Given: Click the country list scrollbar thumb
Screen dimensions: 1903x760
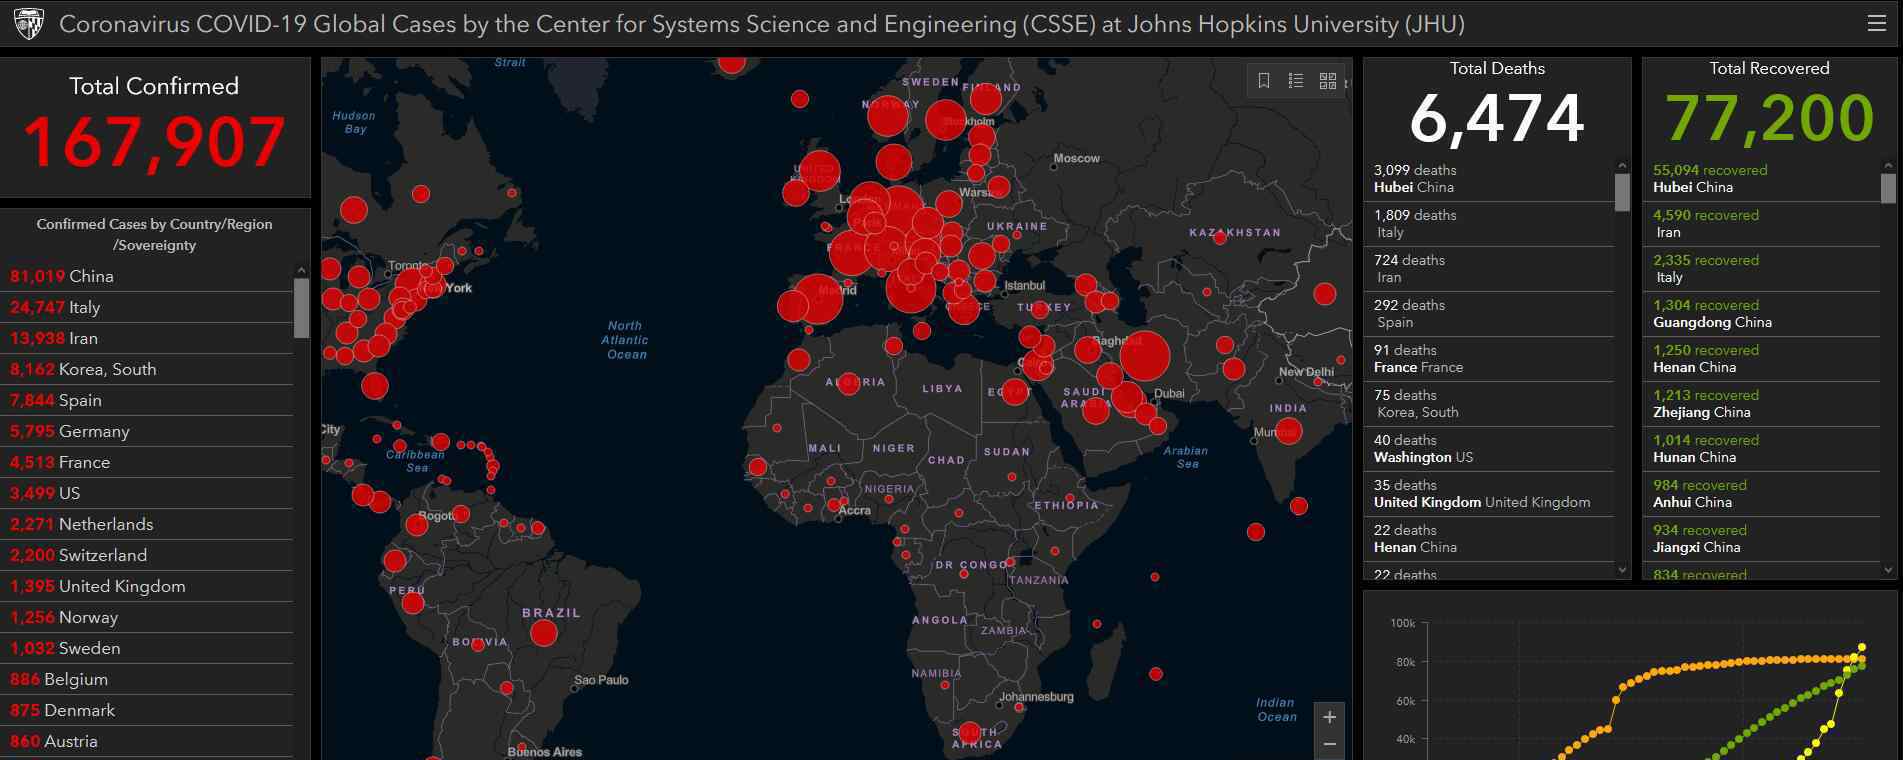Looking at the screenshot, I should [x=302, y=308].
